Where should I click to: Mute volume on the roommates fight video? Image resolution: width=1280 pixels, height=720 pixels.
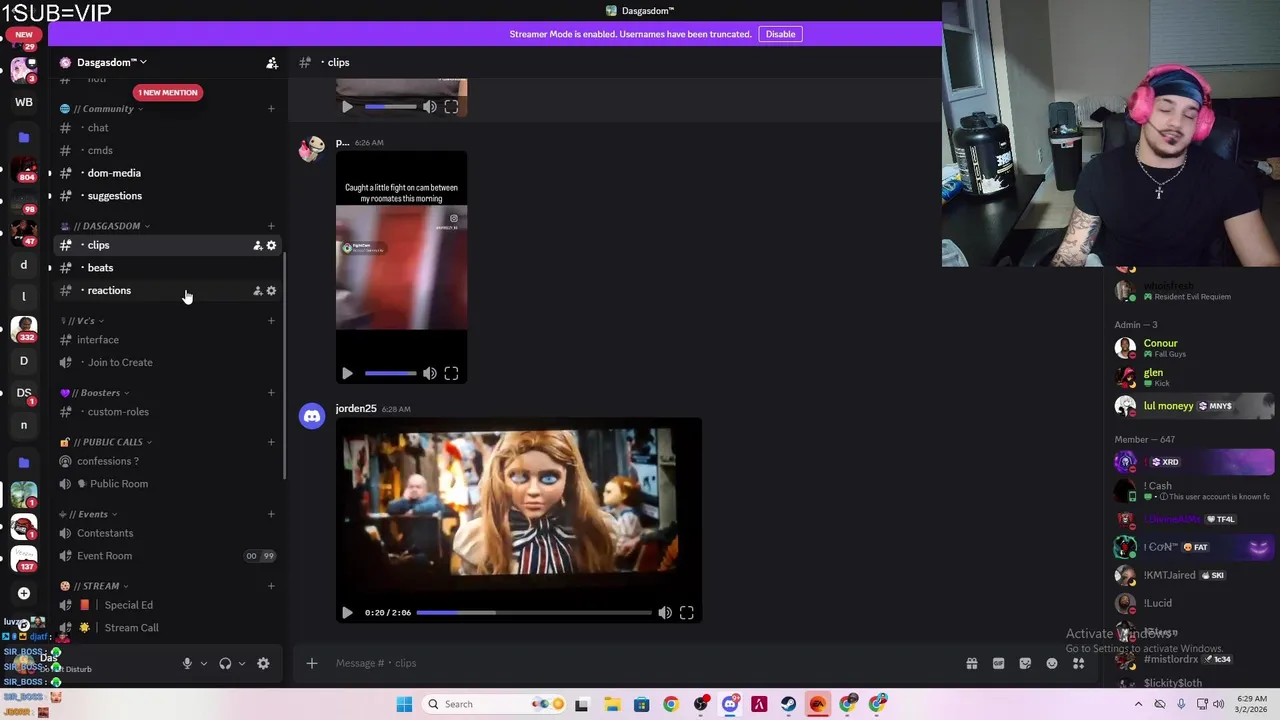point(429,373)
